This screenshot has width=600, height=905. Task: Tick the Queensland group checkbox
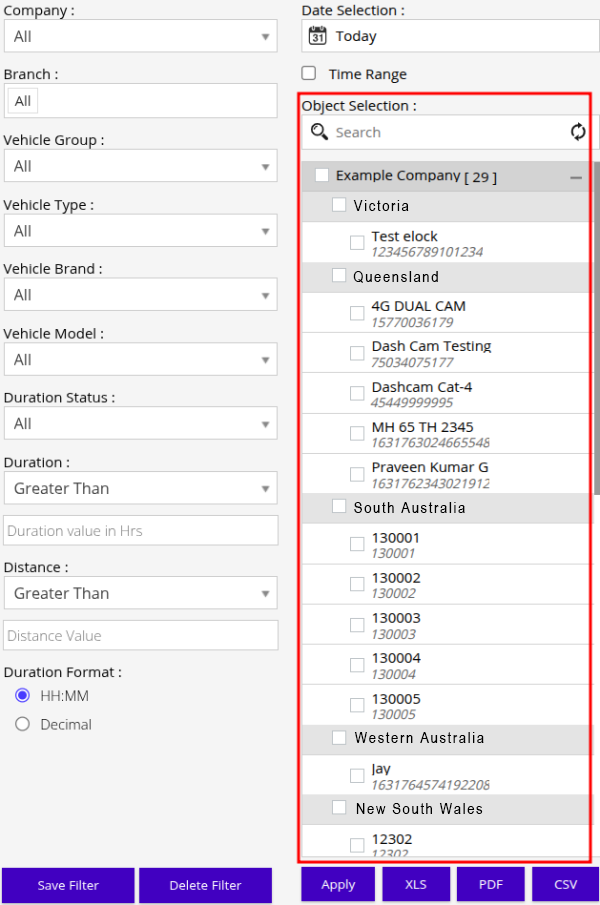coord(339,275)
